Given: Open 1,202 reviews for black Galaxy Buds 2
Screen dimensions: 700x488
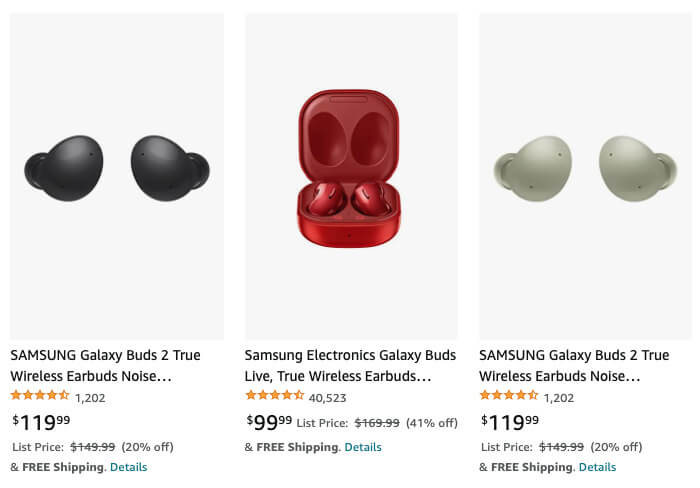Looking at the screenshot, I should pos(90,397).
